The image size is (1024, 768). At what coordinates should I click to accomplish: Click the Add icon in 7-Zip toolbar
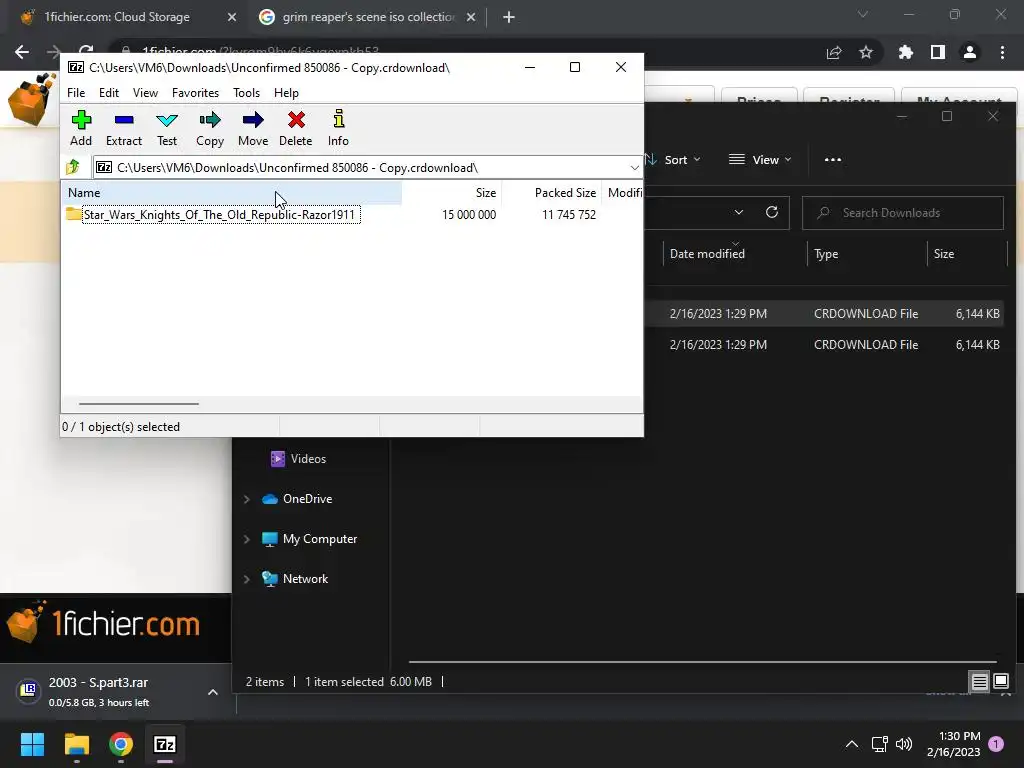click(81, 128)
